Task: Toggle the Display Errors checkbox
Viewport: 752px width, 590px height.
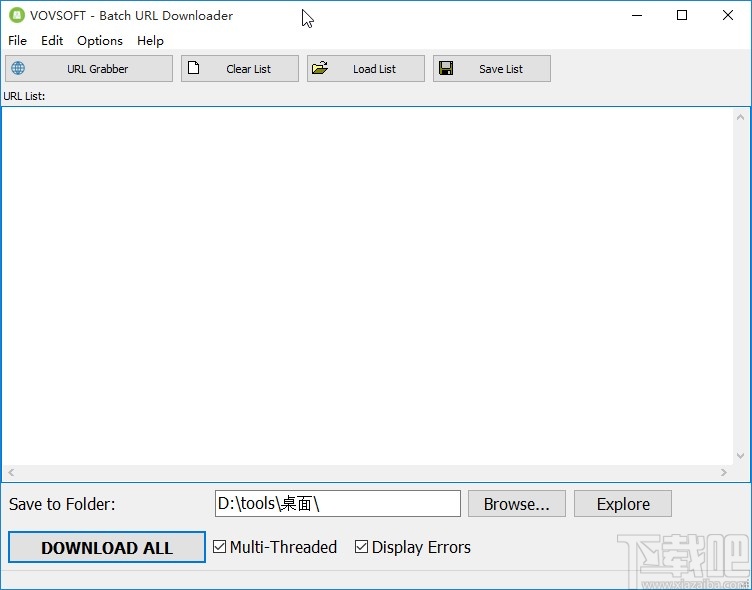Action: pyautogui.click(x=361, y=546)
